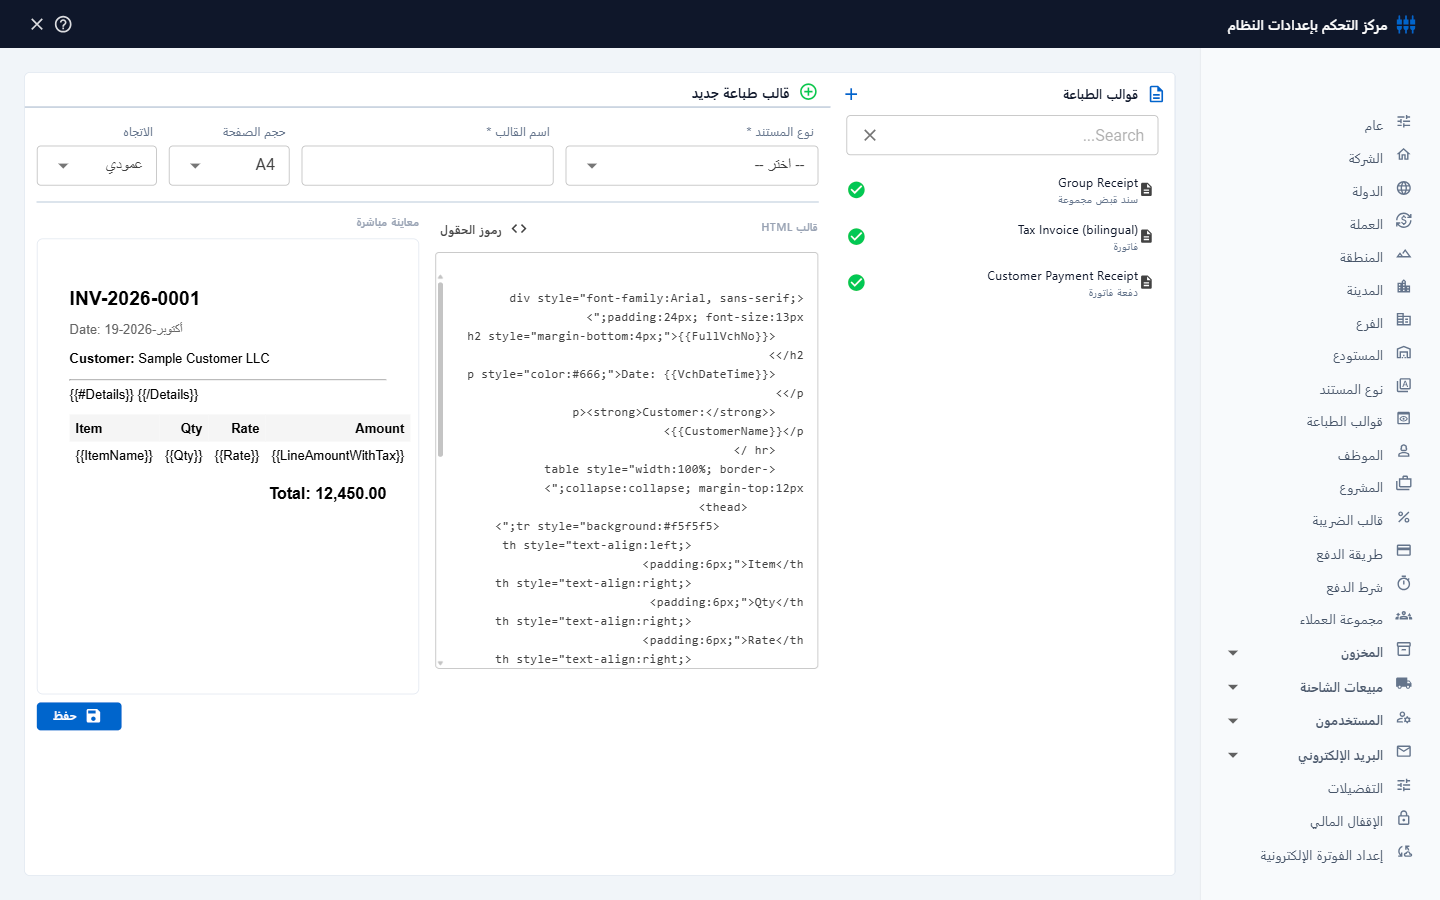The image size is (1440, 900).
Task: Open العملة currency settings icon
Action: (1403, 220)
